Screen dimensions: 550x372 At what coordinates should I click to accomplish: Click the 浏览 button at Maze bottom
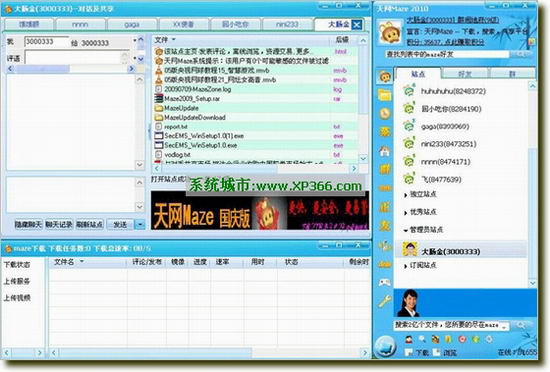(445, 352)
